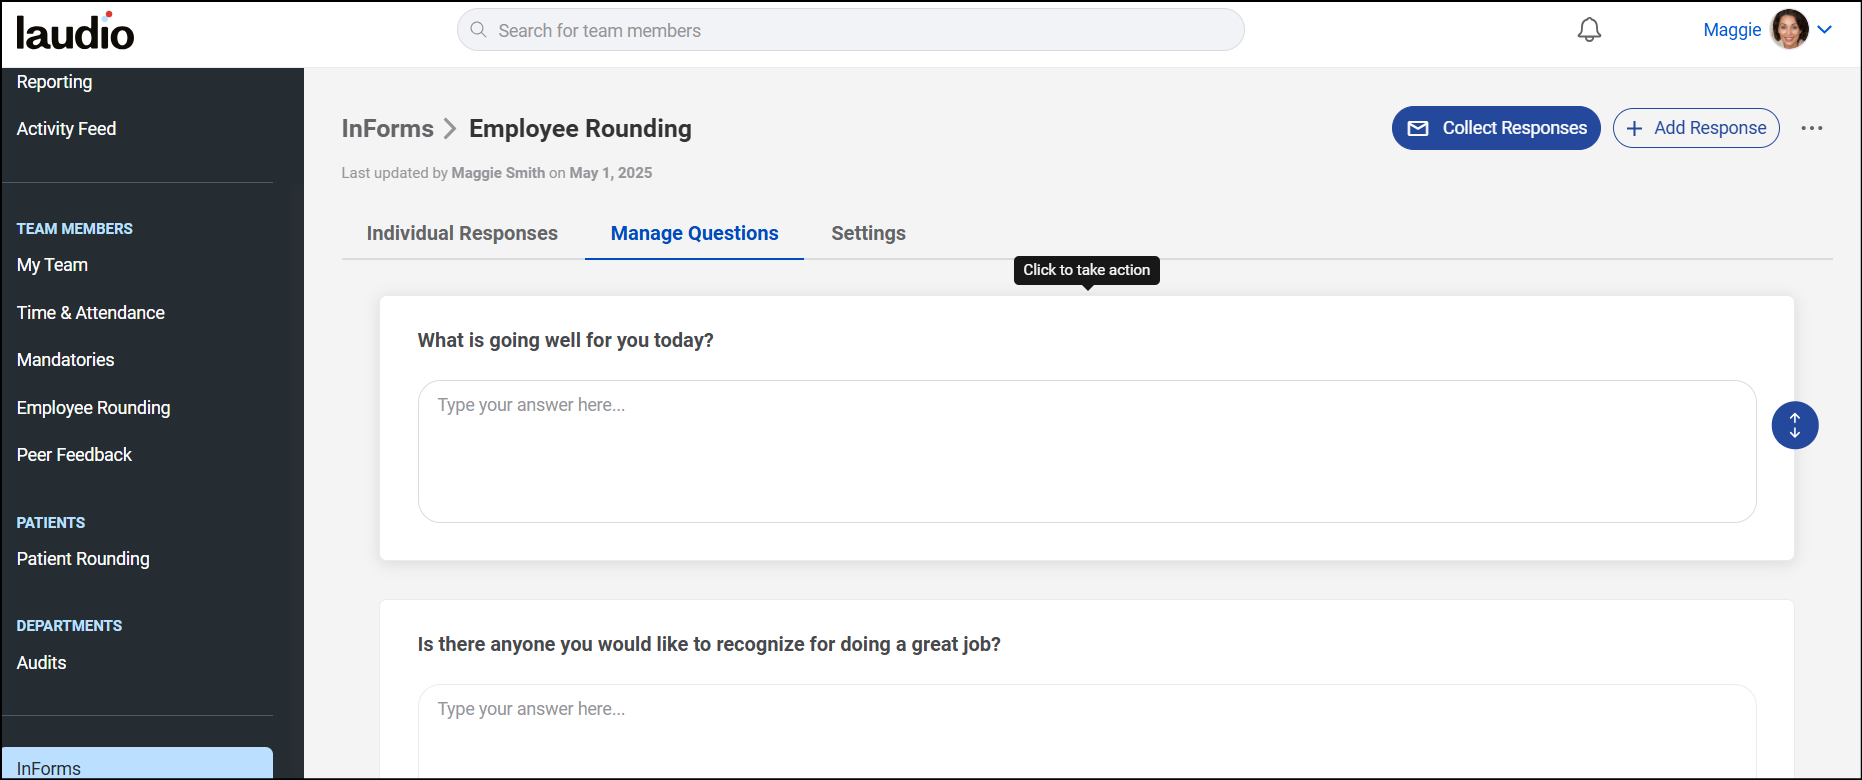The width and height of the screenshot is (1862, 780).
Task: Select the Manage Questions tab
Action: [x=694, y=233]
